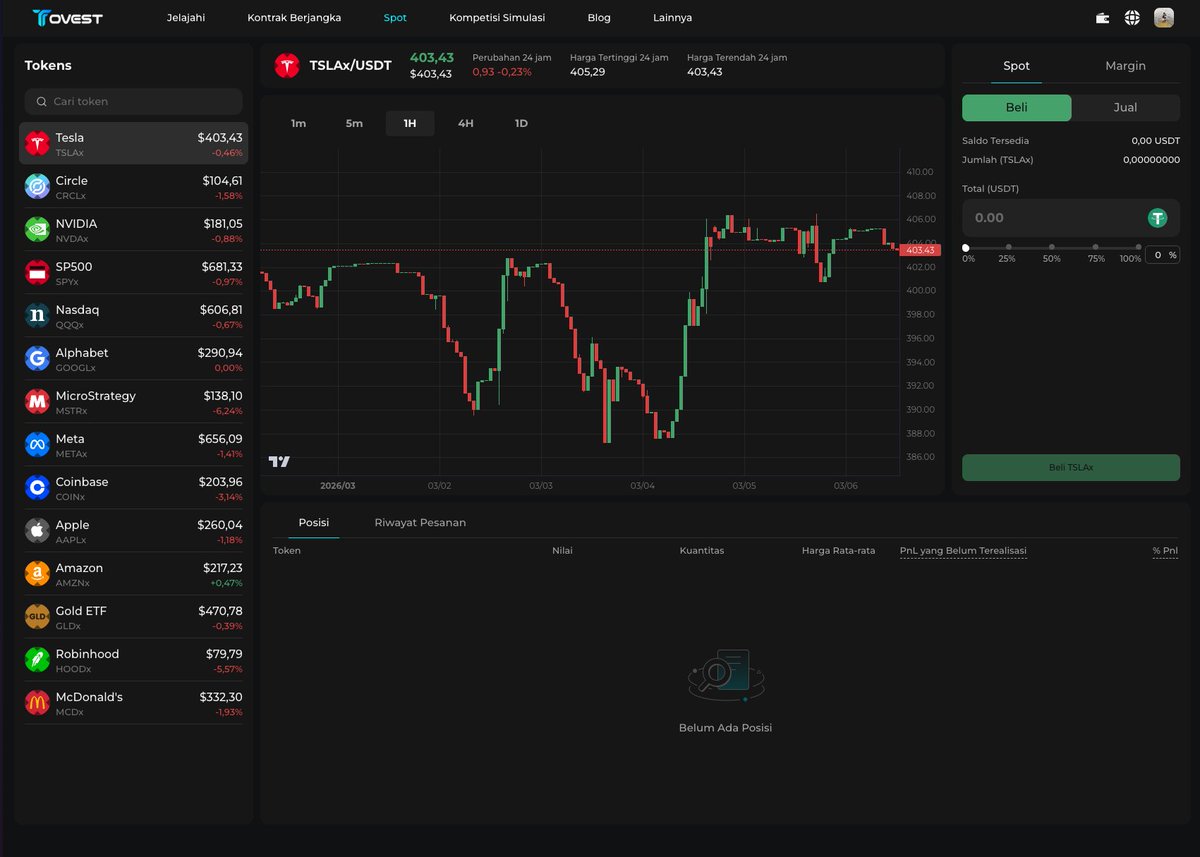This screenshot has width=1200, height=857.
Task: Click the Coinbase token logo
Action: click(37, 488)
